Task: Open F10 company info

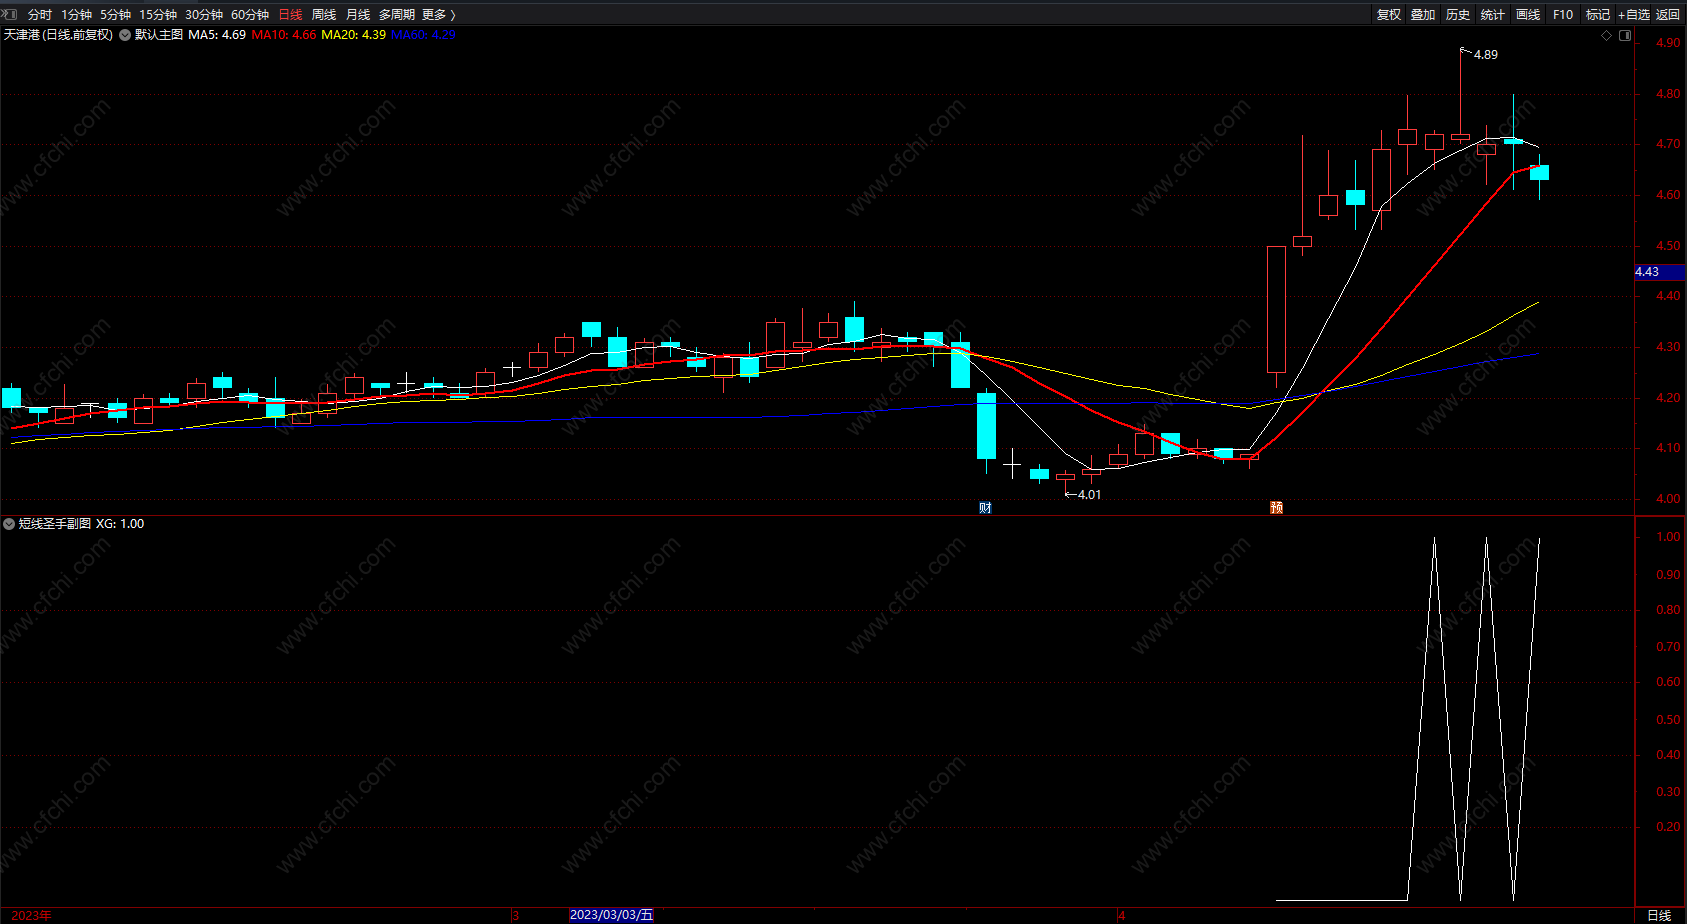Action: pos(1563,15)
